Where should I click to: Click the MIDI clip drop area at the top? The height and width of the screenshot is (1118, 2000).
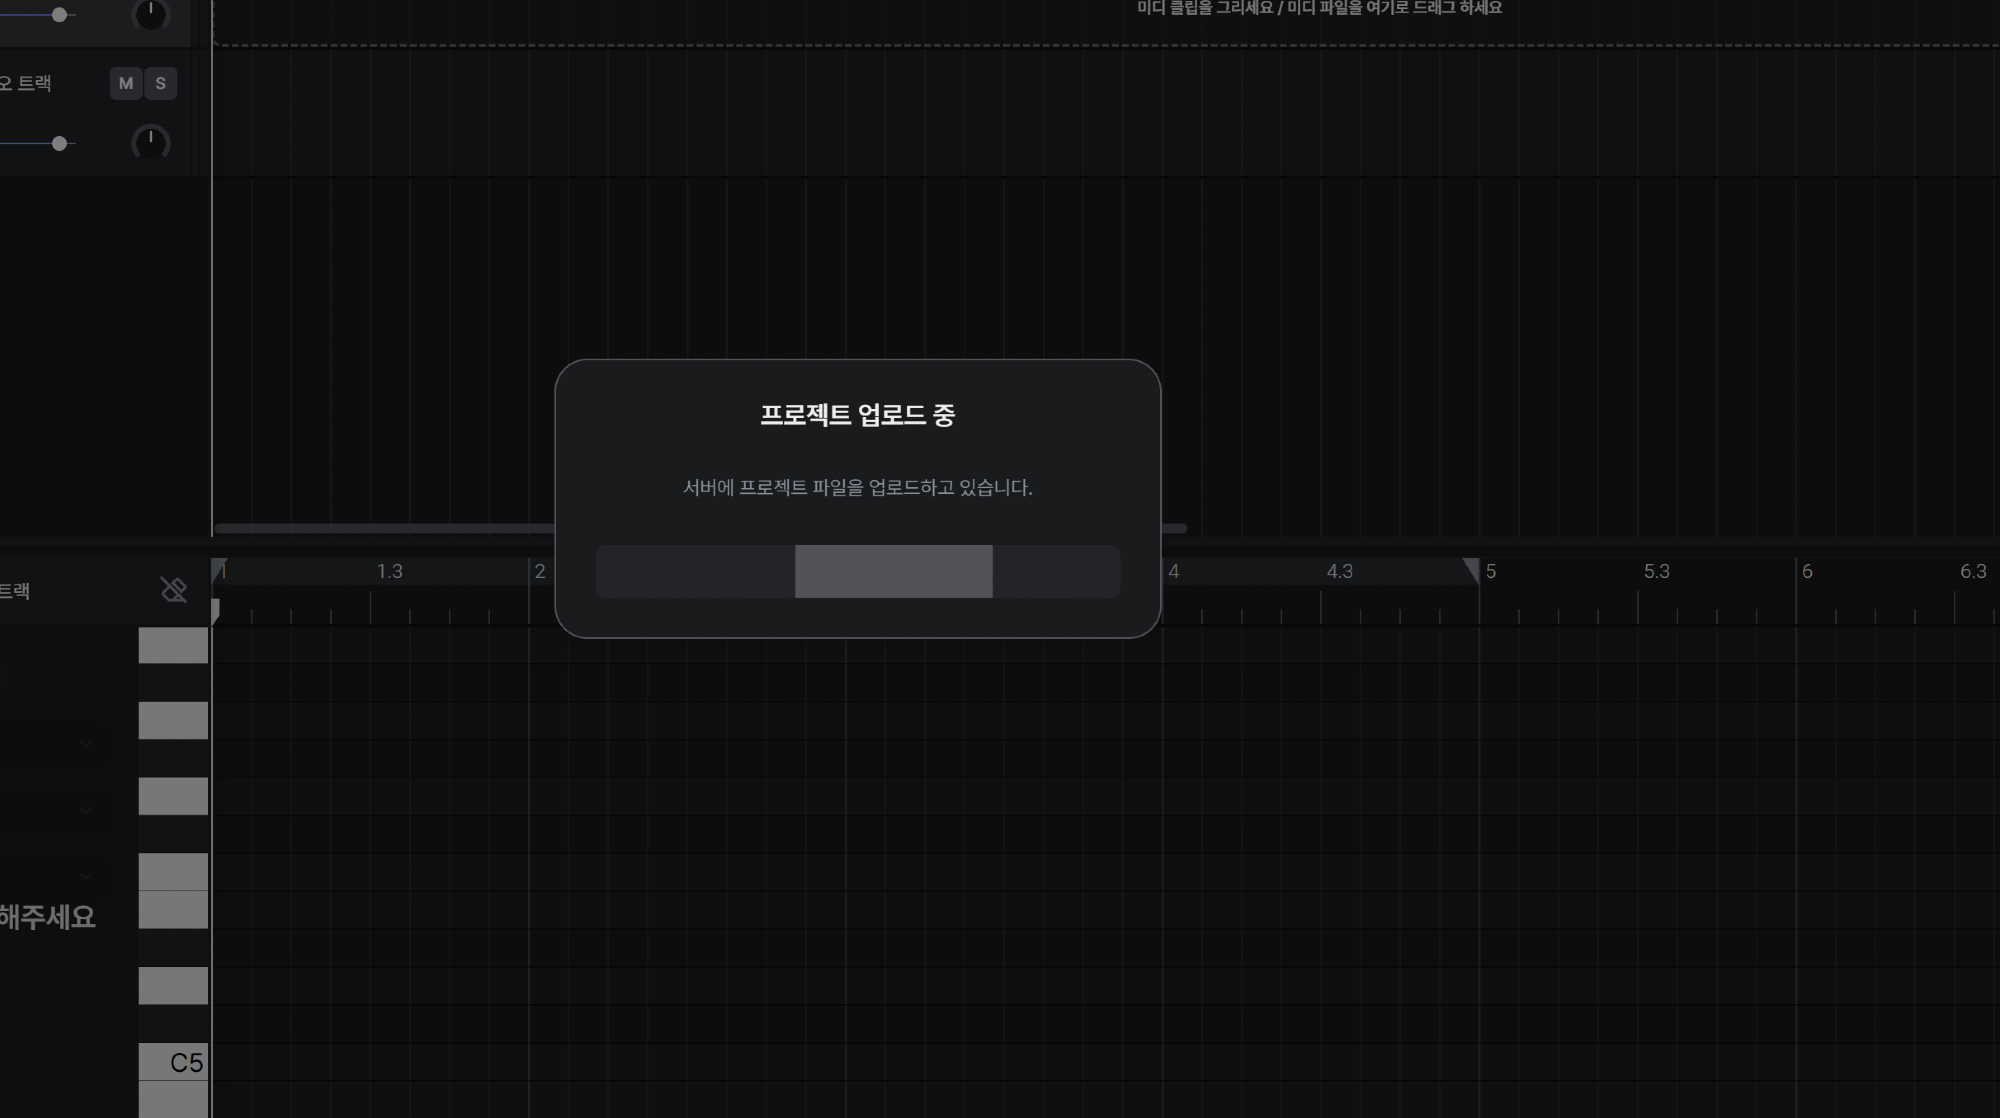(x=1318, y=22)
